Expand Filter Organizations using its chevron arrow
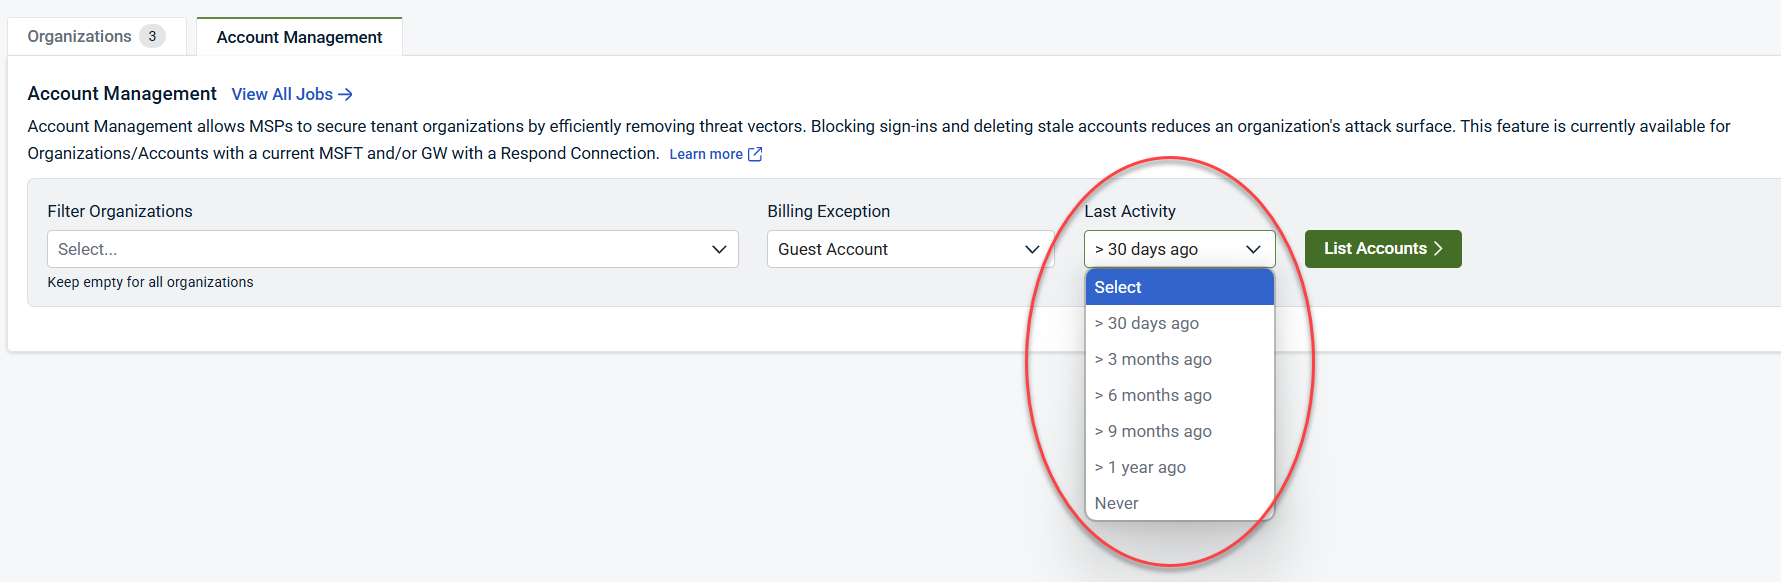The width and height of the screenshot is (1781, 582). pos(719,249)
